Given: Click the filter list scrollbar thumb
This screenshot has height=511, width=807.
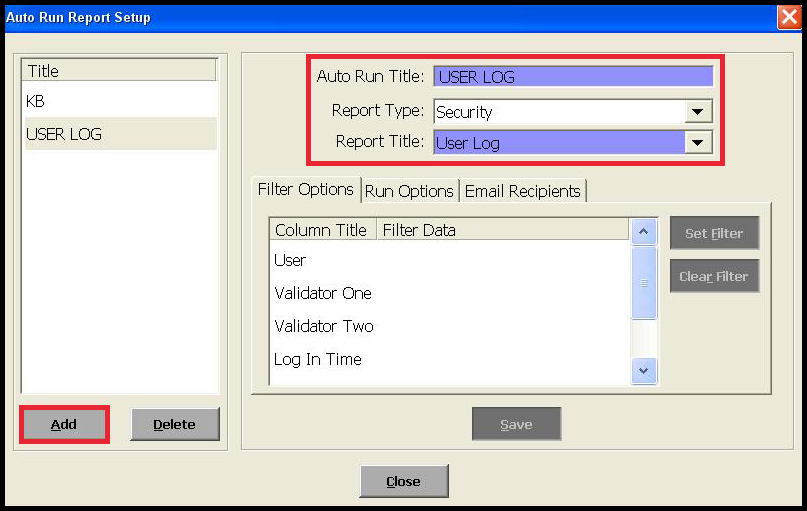Looking at the screenshot, I should click(x=645, y=283).
